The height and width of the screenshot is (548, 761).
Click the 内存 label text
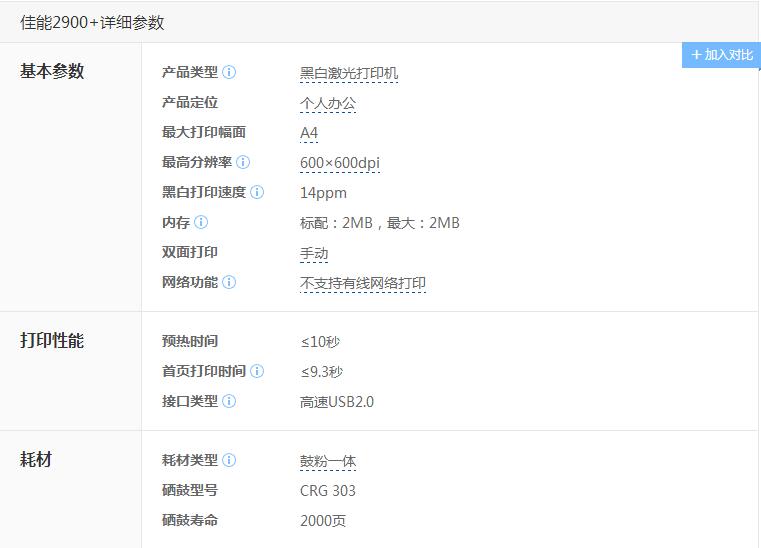(x=176, y=222)
